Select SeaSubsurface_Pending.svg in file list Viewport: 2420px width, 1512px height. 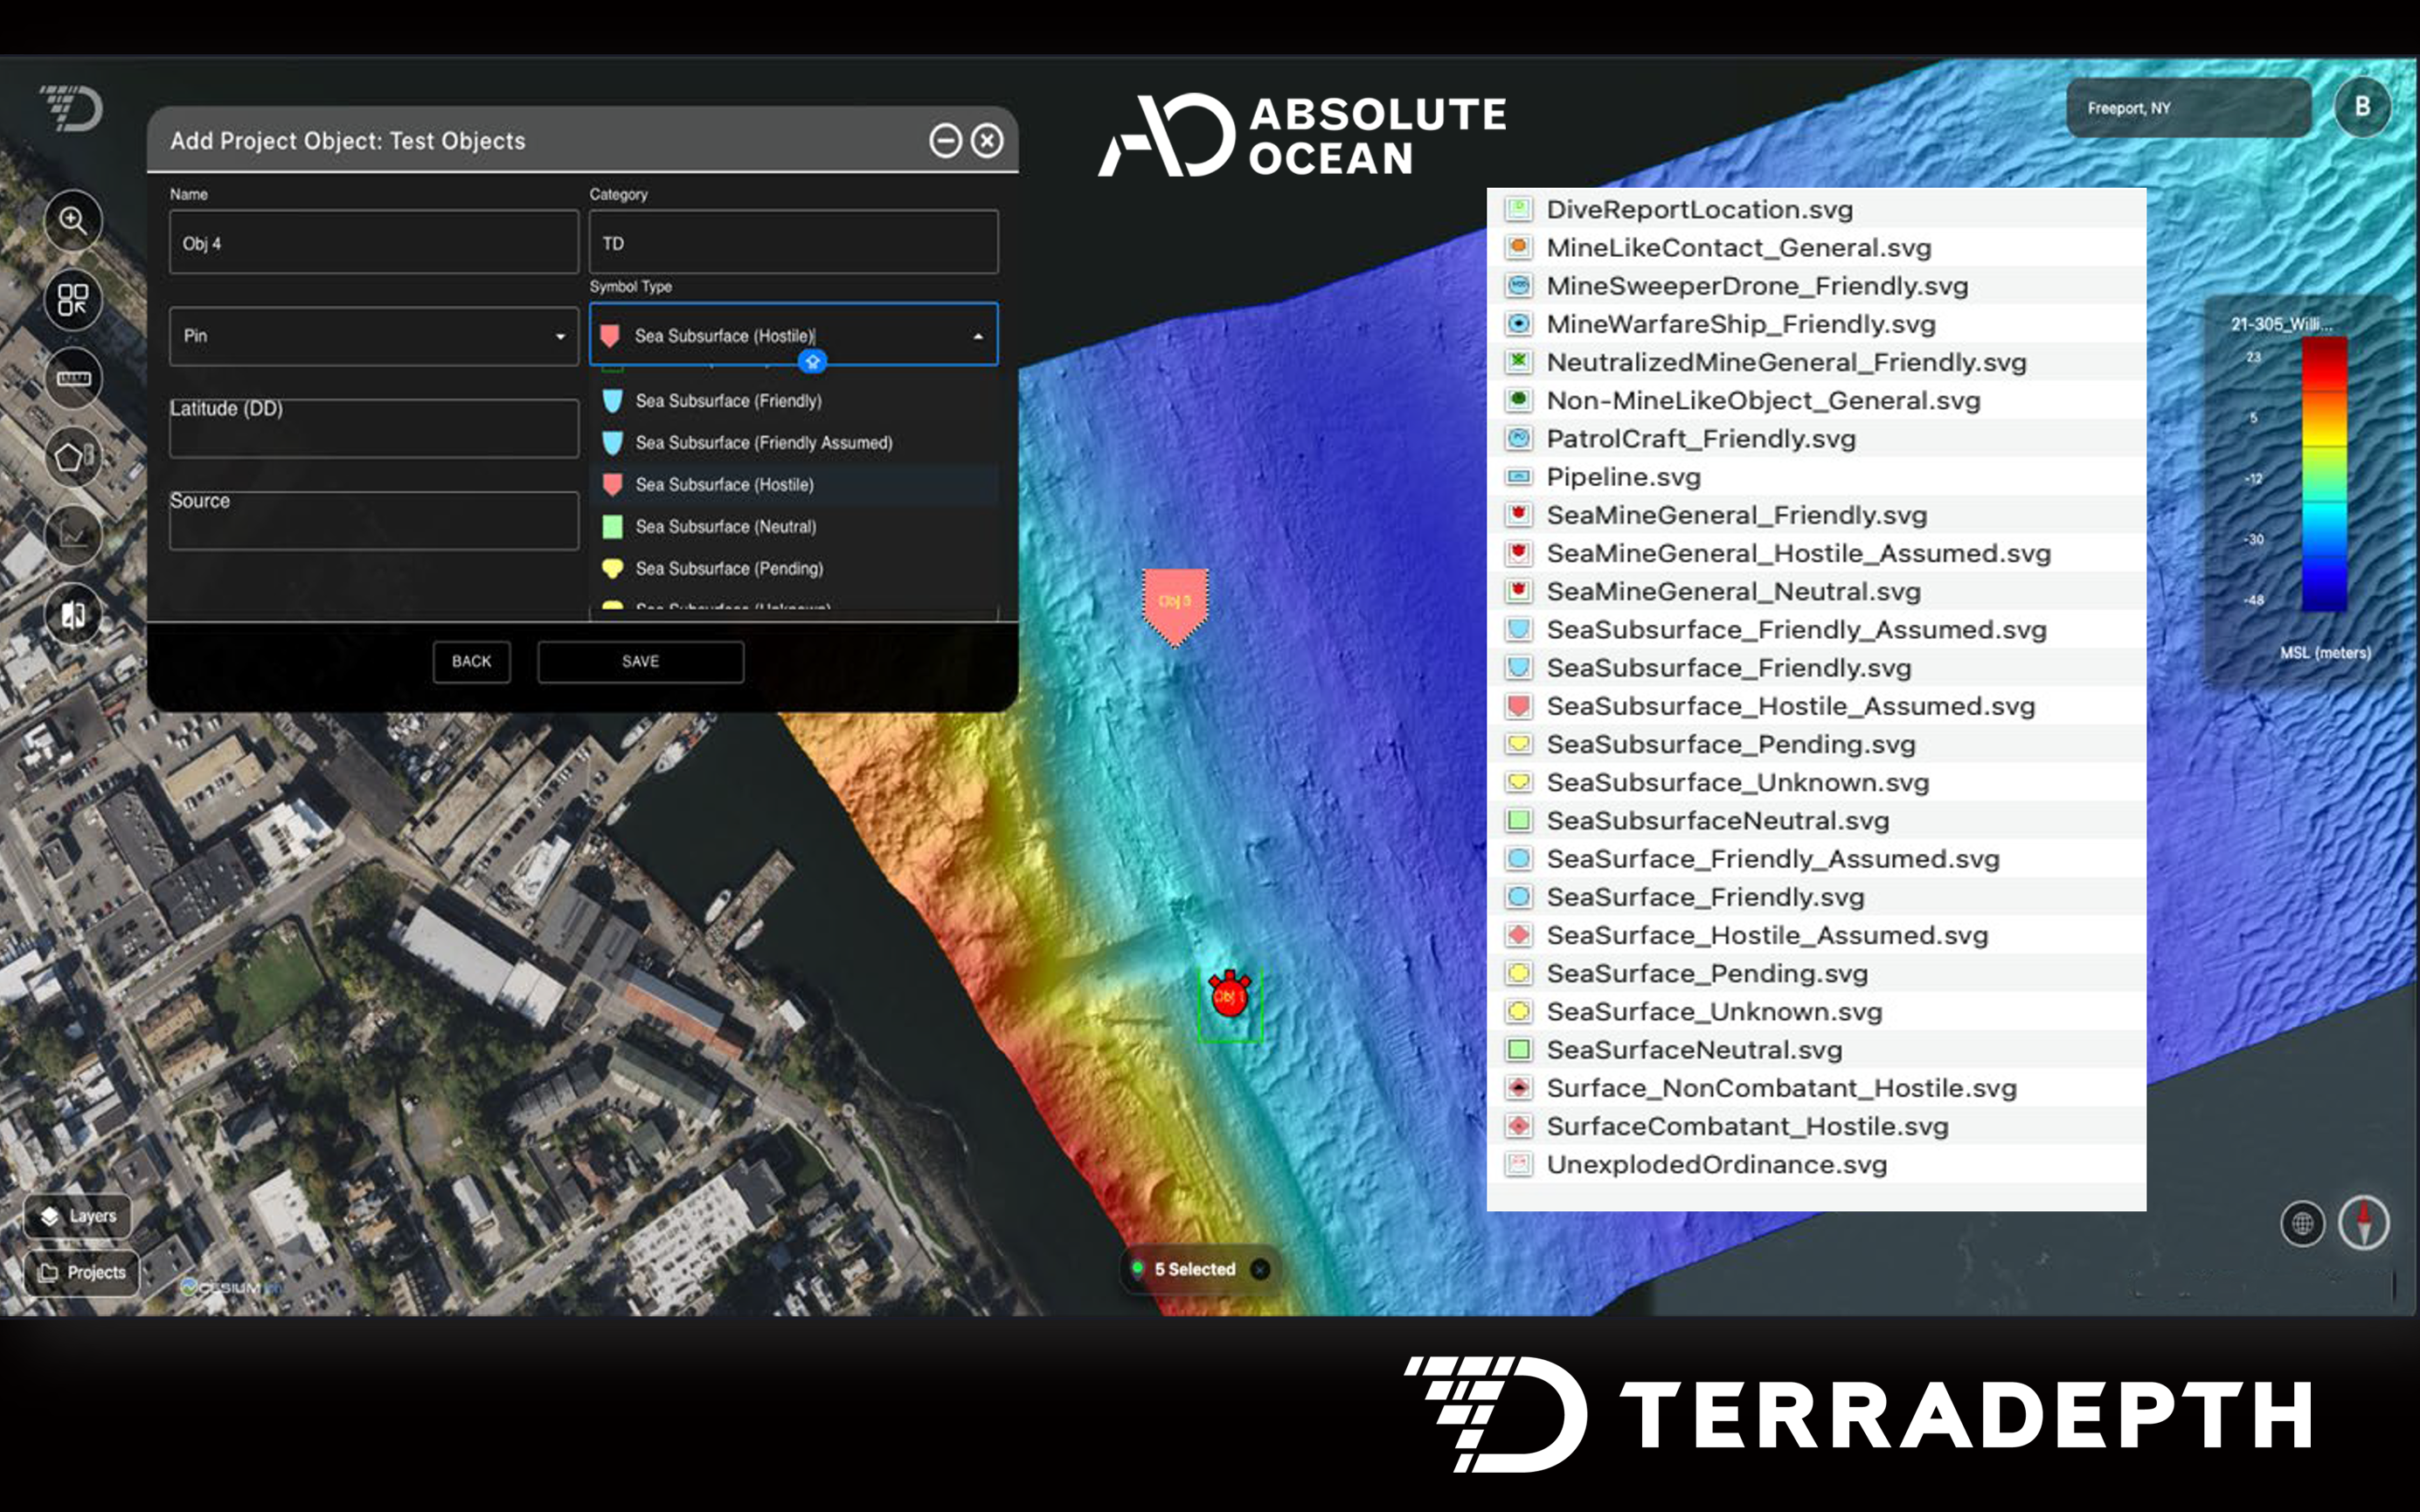[1817, 744]
